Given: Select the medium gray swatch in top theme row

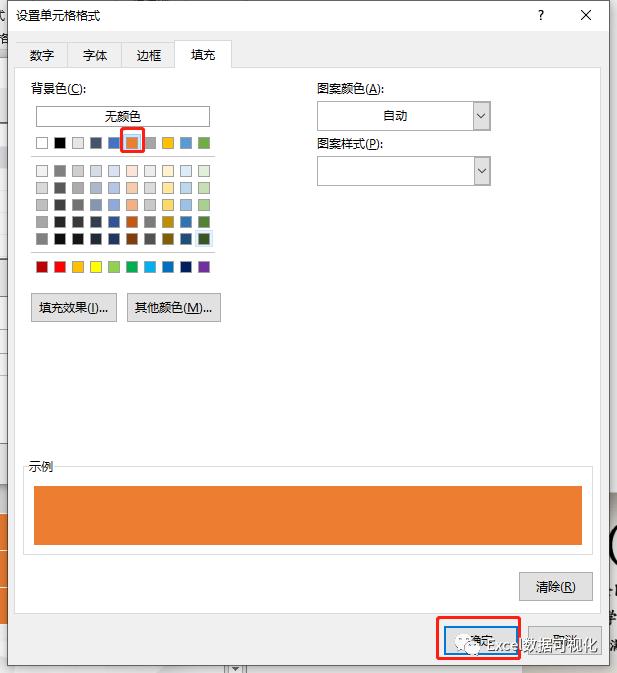Looking at the screenshot, I should click(150, 143).
